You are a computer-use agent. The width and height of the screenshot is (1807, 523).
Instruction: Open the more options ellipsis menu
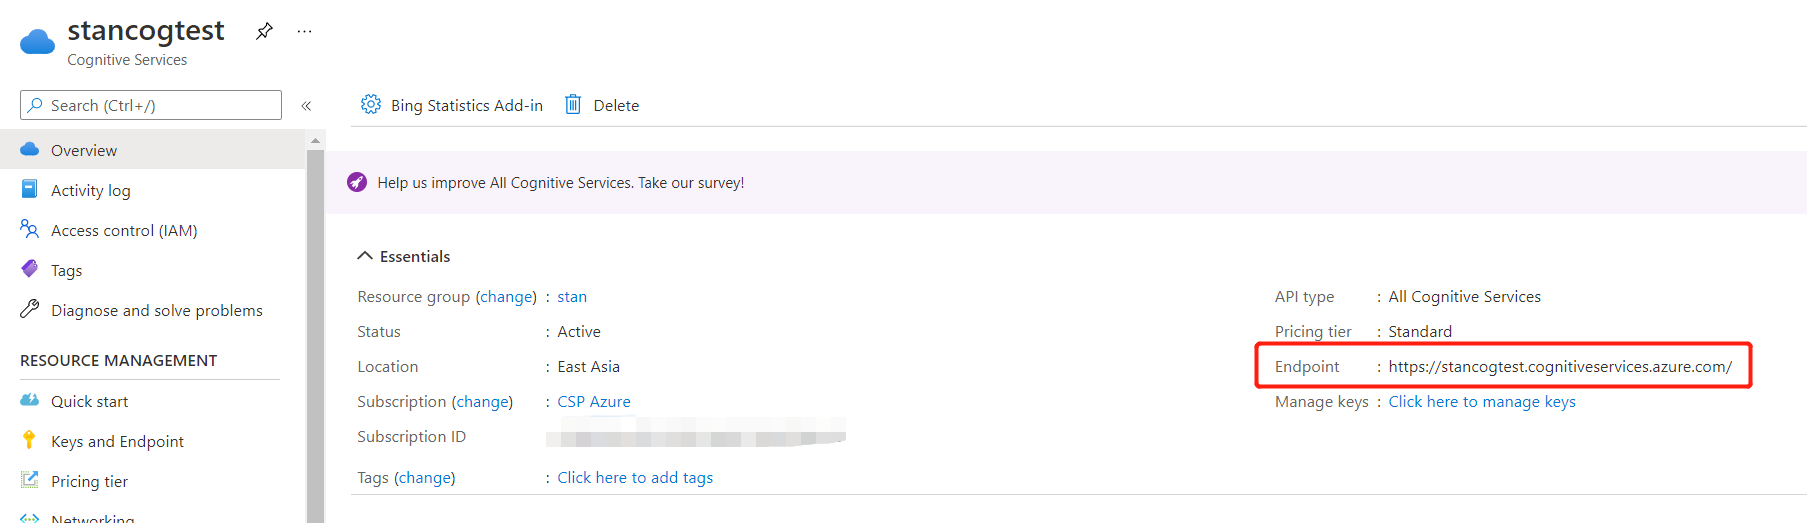(x=304, y=31)
